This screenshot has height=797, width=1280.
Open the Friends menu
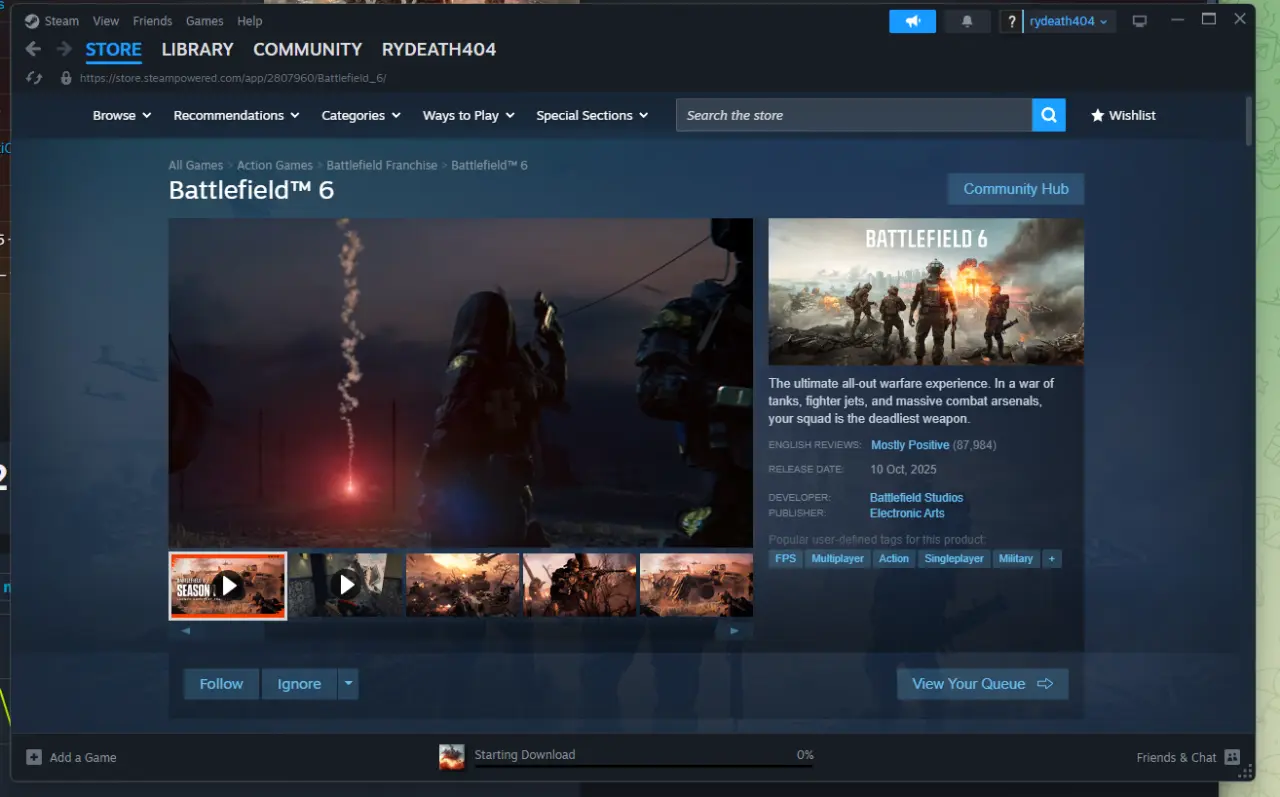[x=153, y=21]
